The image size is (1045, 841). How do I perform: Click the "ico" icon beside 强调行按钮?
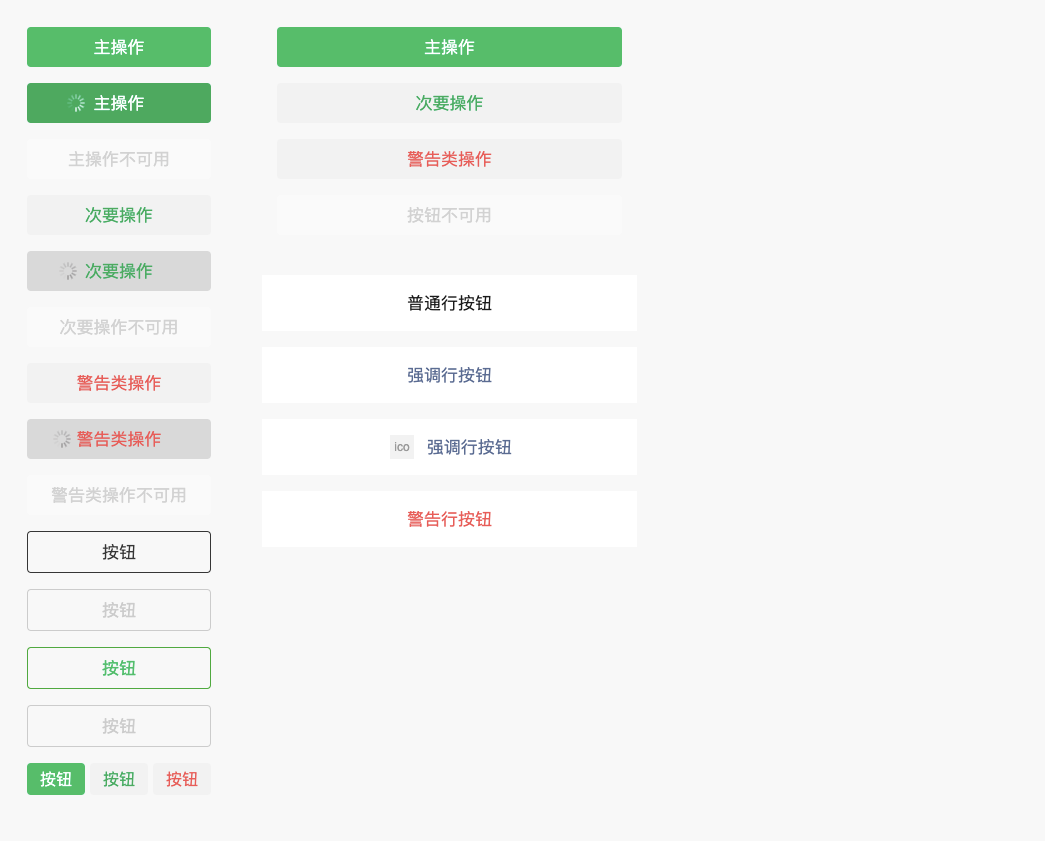(402, 447)
